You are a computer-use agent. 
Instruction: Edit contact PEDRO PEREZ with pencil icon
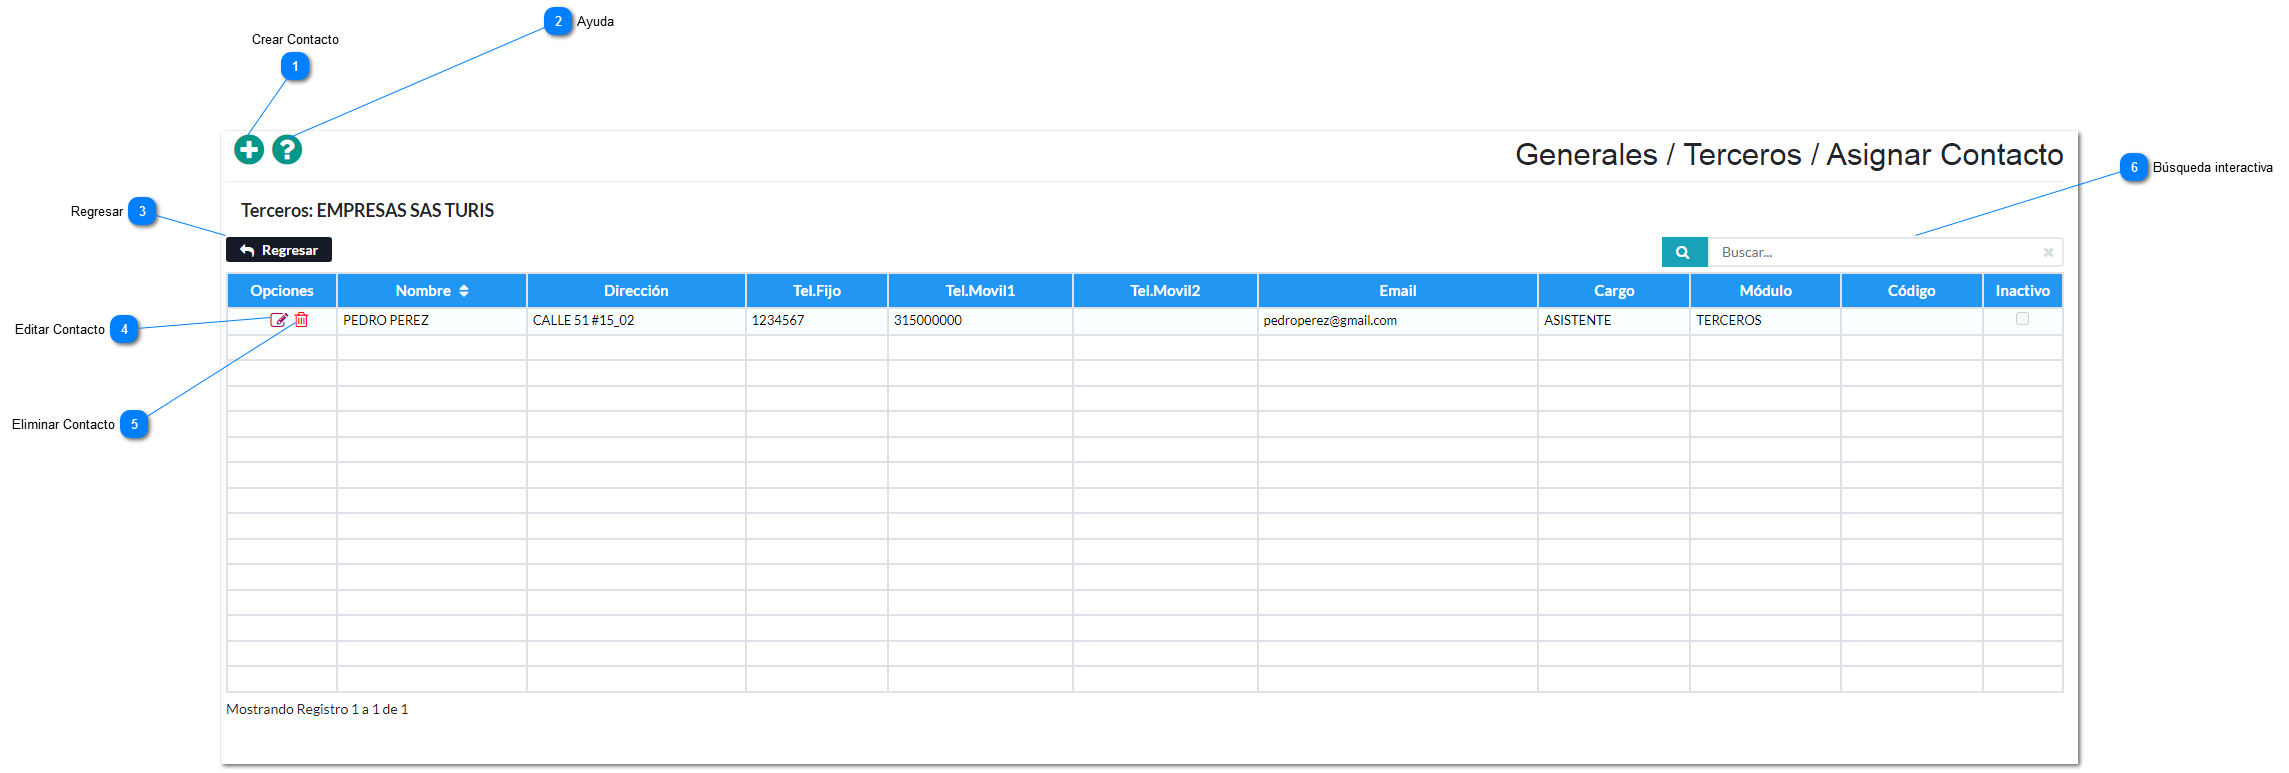[x=279, y=320]
